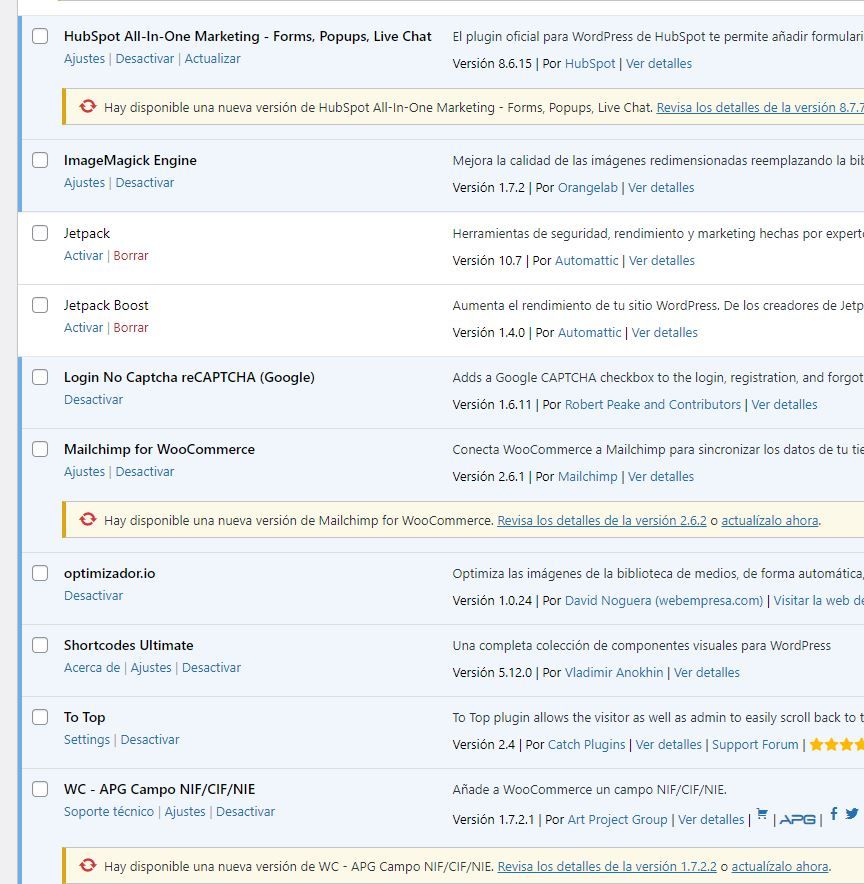Open Acerca de for Shortcodes Ultimate
Screen dimensions: 864x884
click(92, 668)
